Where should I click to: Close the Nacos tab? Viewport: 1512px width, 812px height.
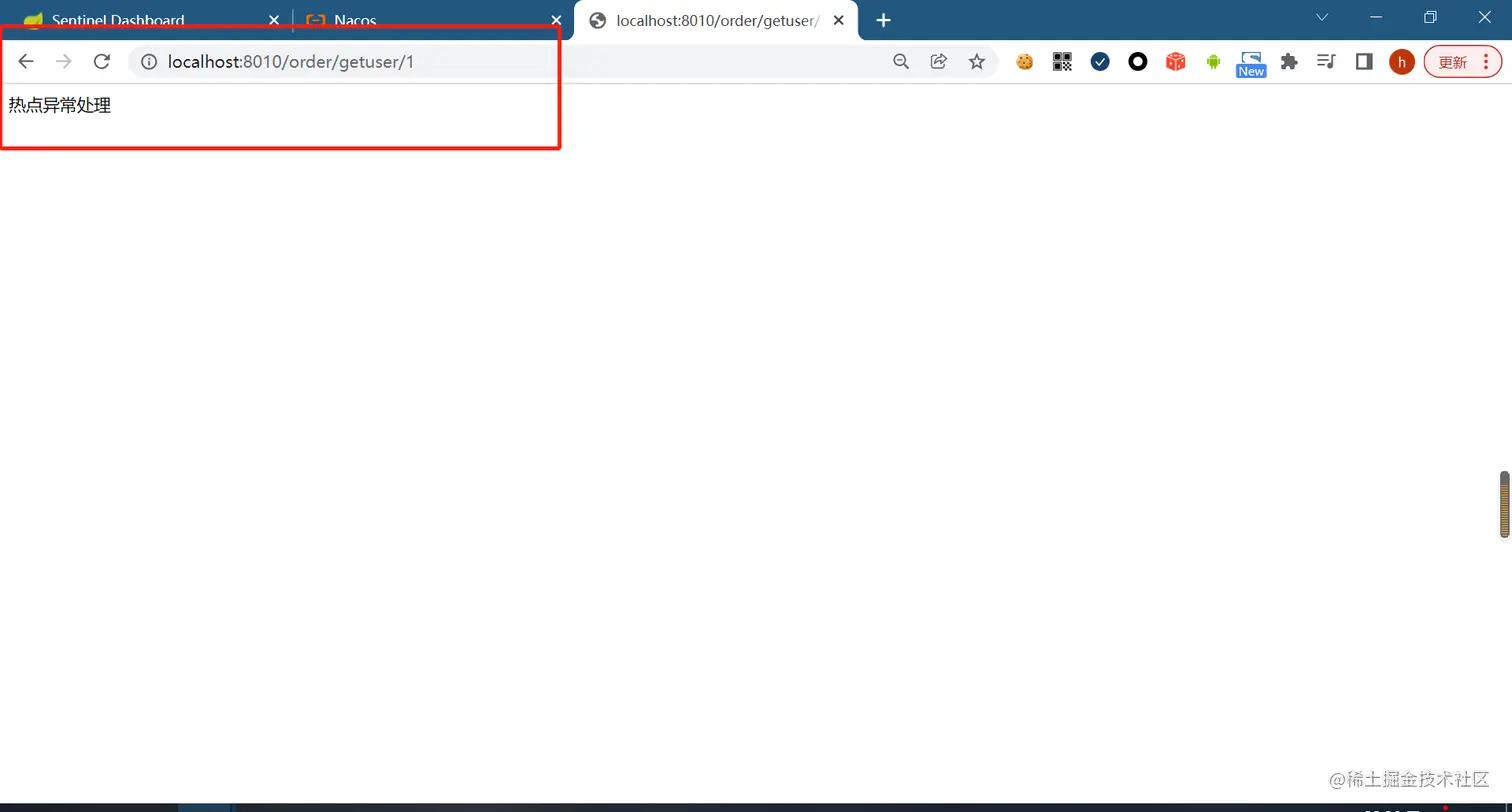(x=556, y=20)
